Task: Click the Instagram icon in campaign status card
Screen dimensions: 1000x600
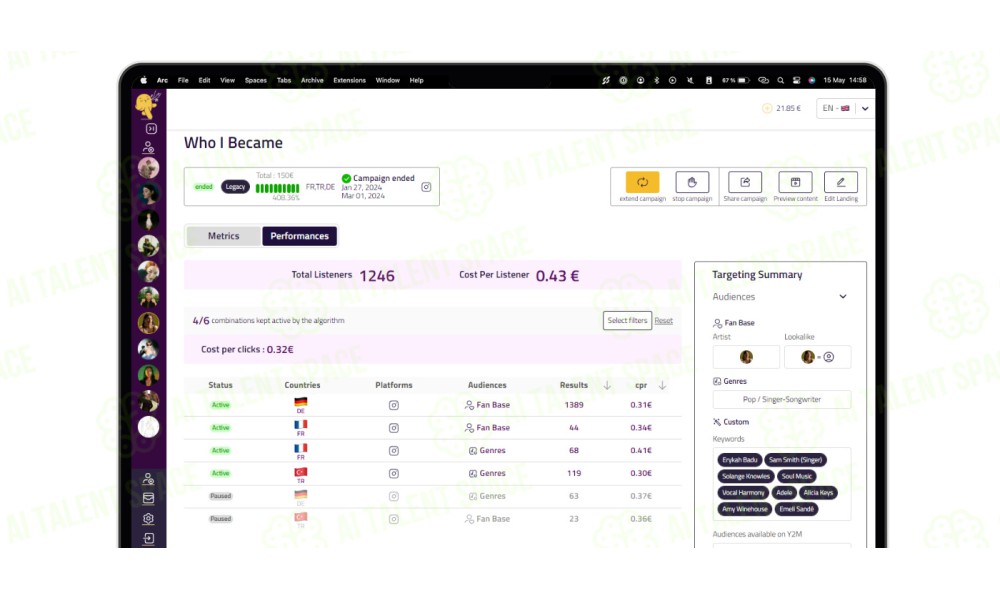Action: (426, 187)
